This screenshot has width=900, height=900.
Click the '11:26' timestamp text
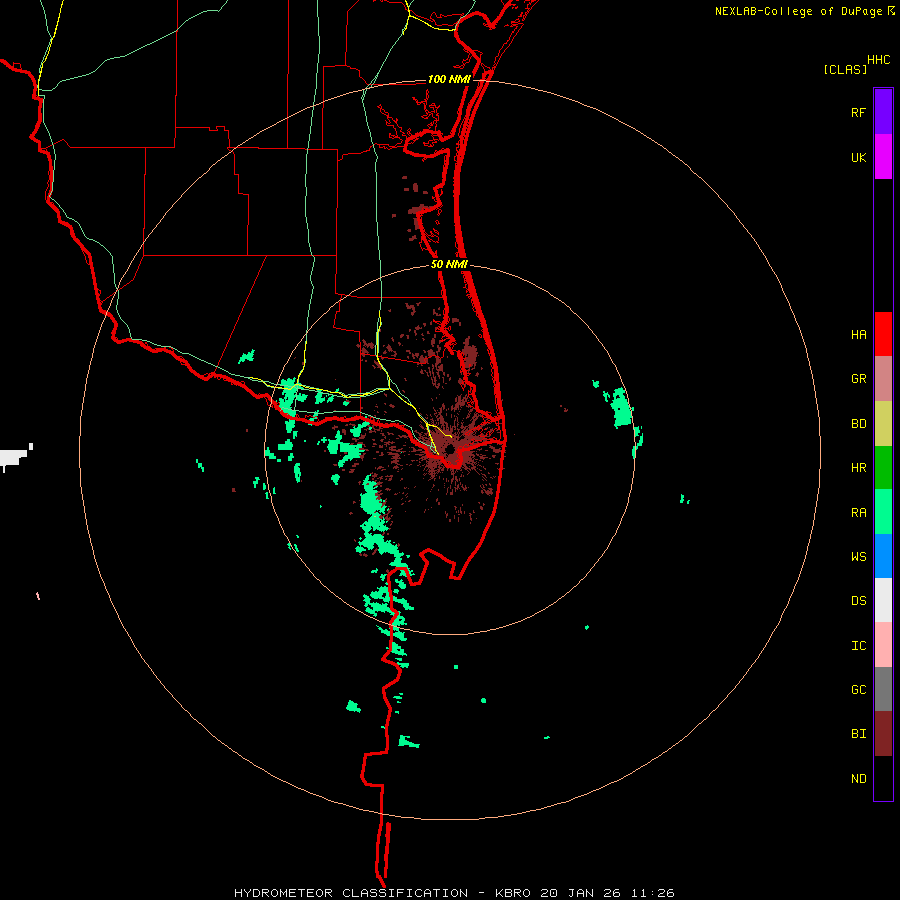click(x=653, y=893)
